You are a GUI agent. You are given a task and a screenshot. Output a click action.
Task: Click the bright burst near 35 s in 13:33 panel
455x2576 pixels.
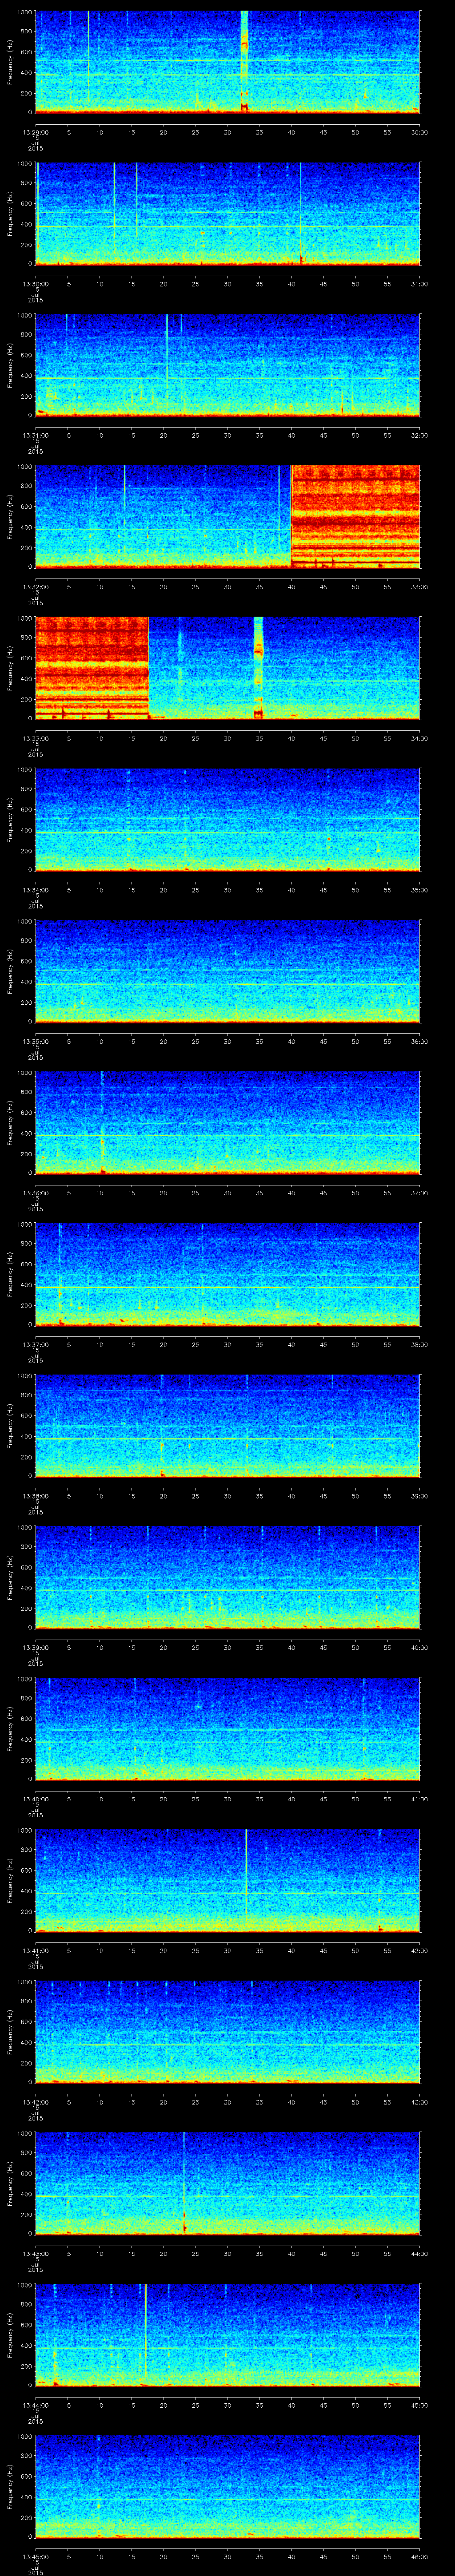tap(258, 668)
